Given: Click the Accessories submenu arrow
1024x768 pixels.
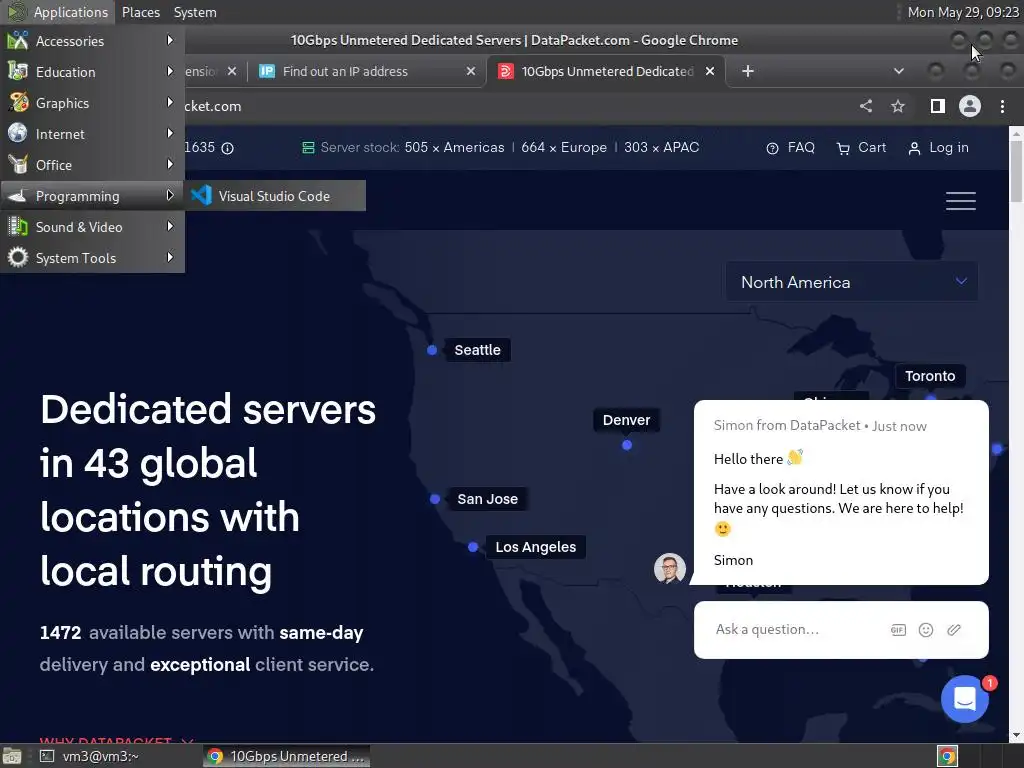Looking at the screenshot, I should pos(170,40).
